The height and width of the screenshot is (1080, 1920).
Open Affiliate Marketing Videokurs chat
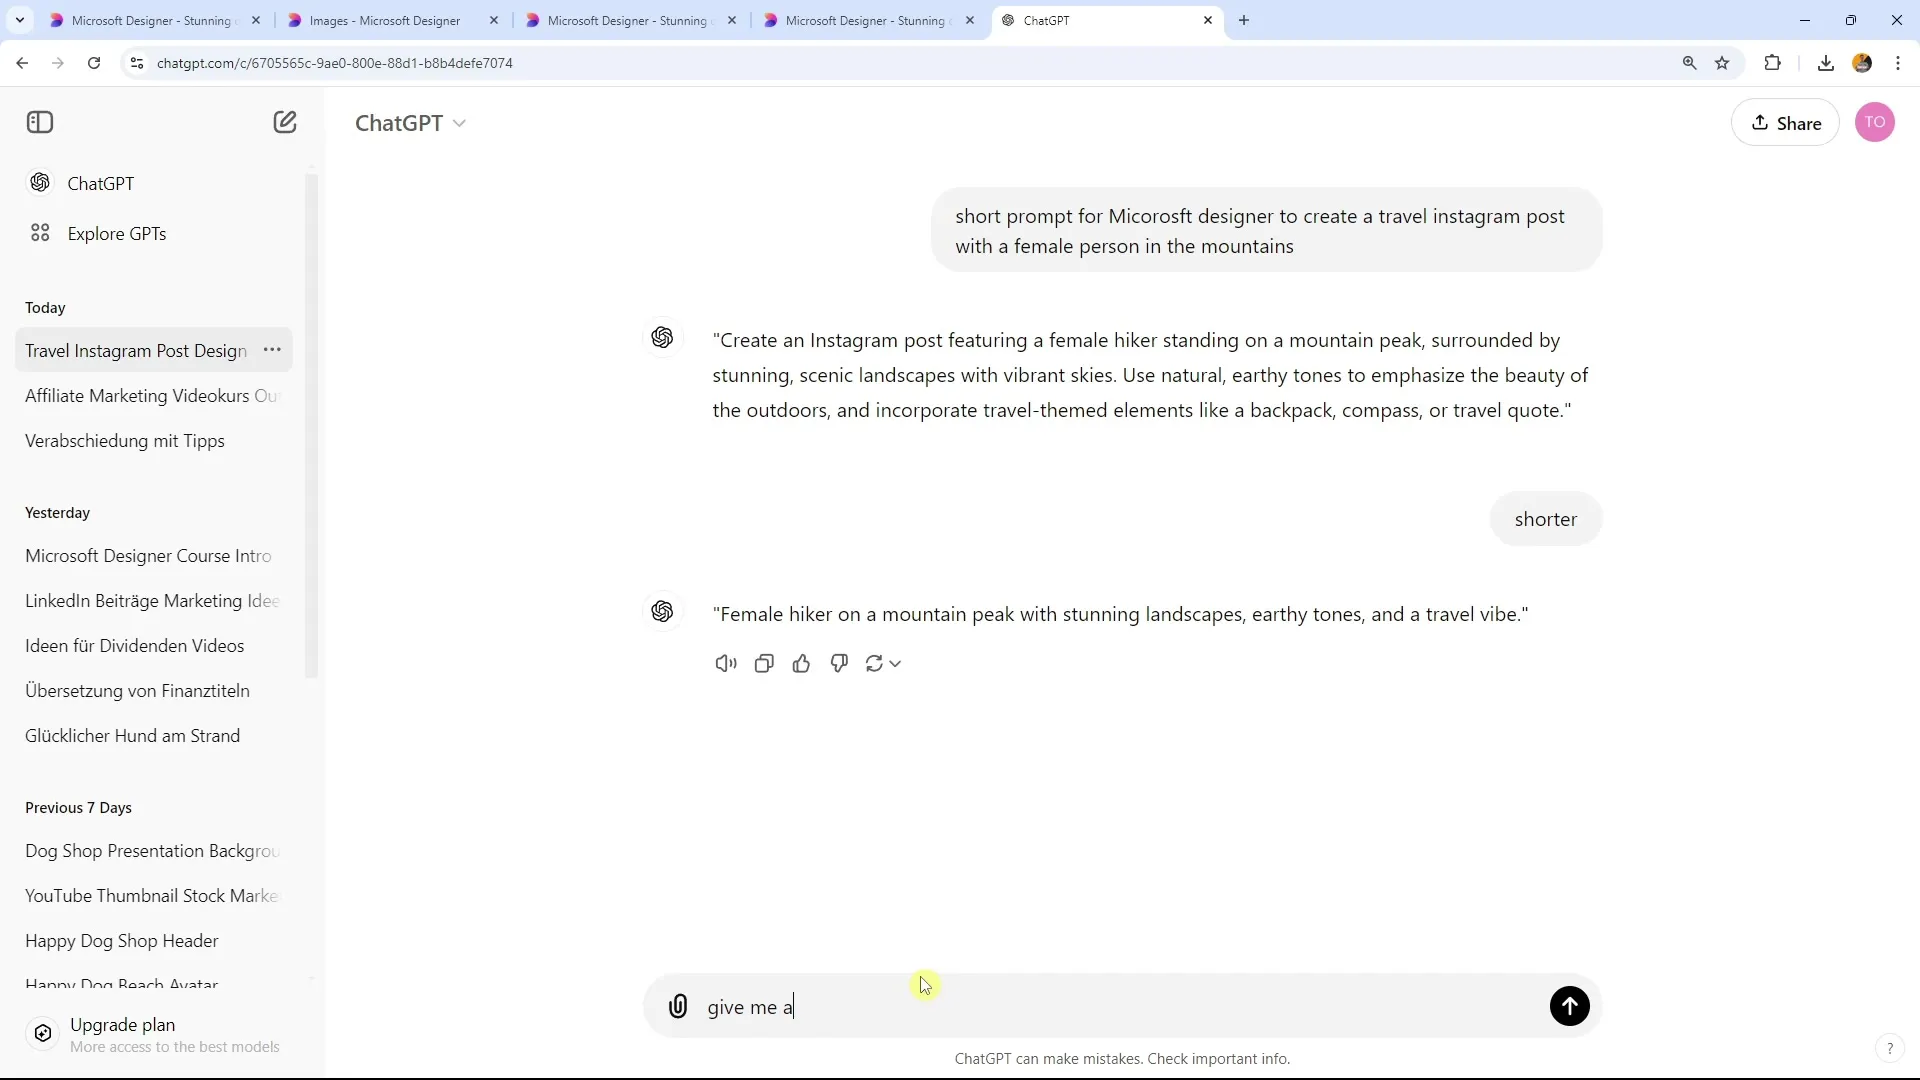click(153, 396)
